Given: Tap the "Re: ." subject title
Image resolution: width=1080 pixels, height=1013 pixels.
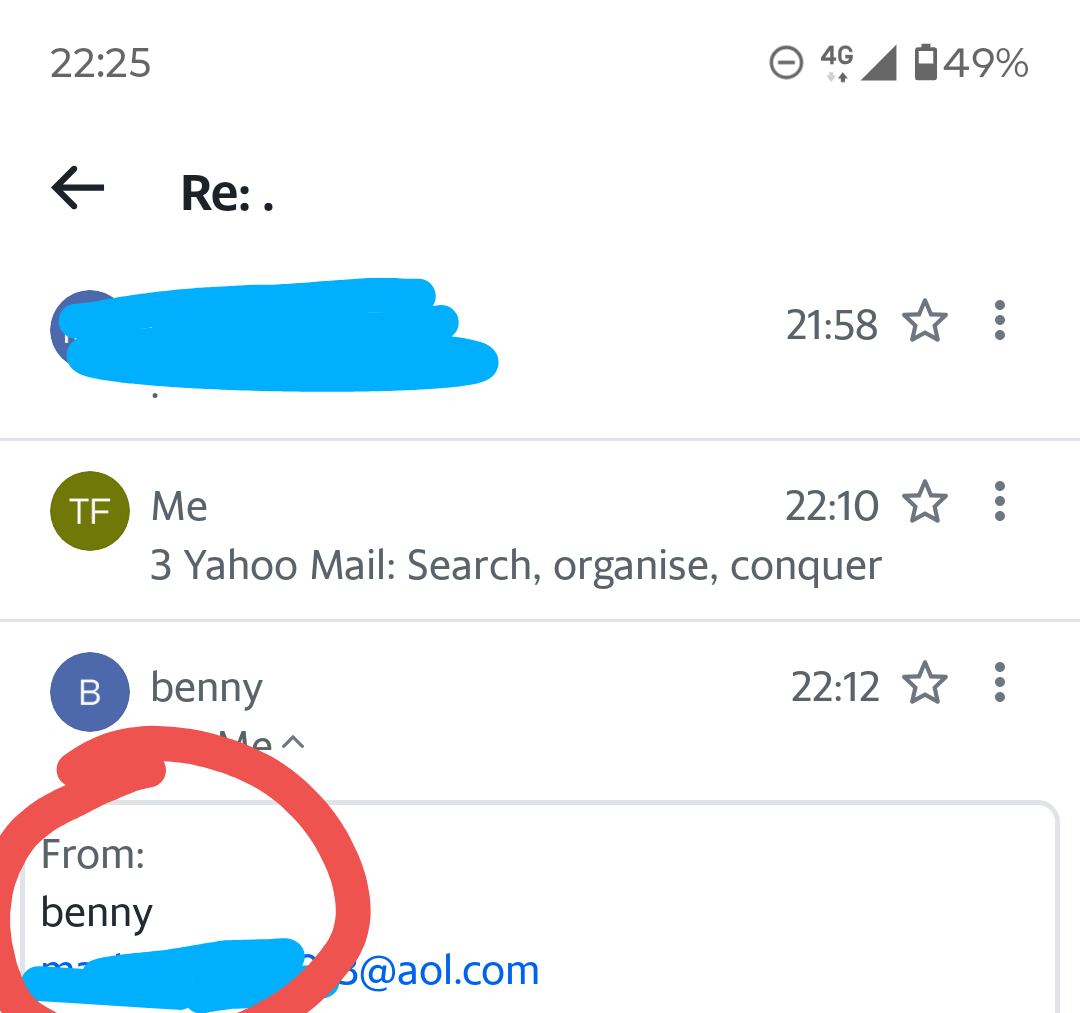Looking at the screenshot, I should [227, 193].
